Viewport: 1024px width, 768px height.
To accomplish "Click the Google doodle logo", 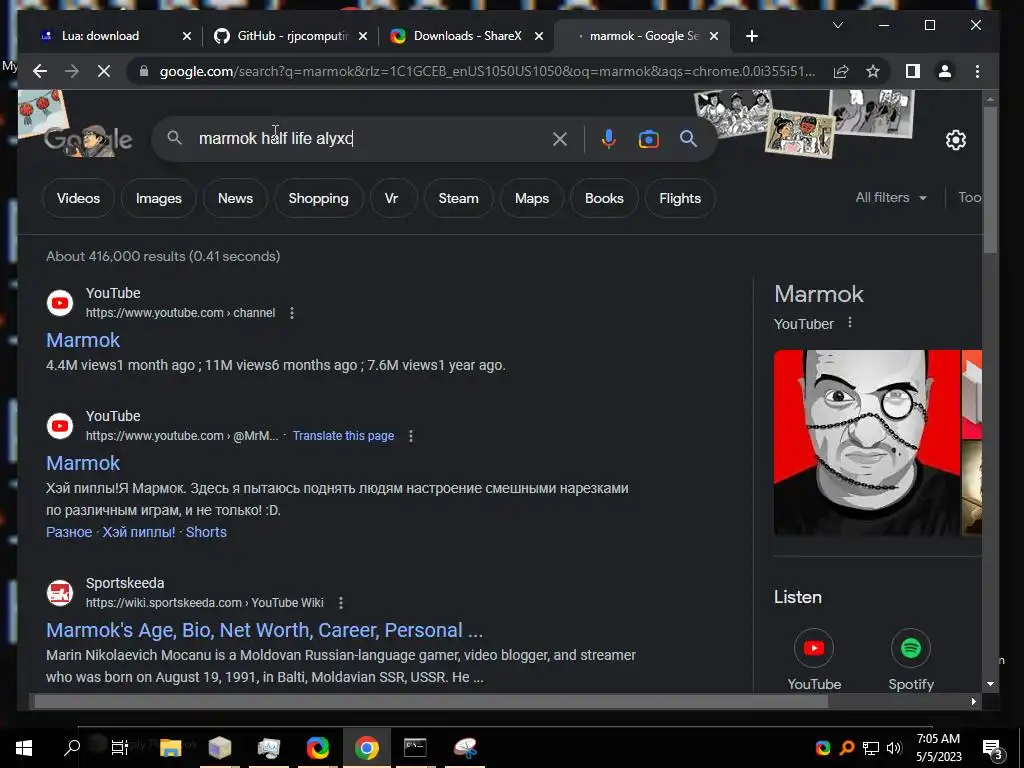I will point(88,139).
